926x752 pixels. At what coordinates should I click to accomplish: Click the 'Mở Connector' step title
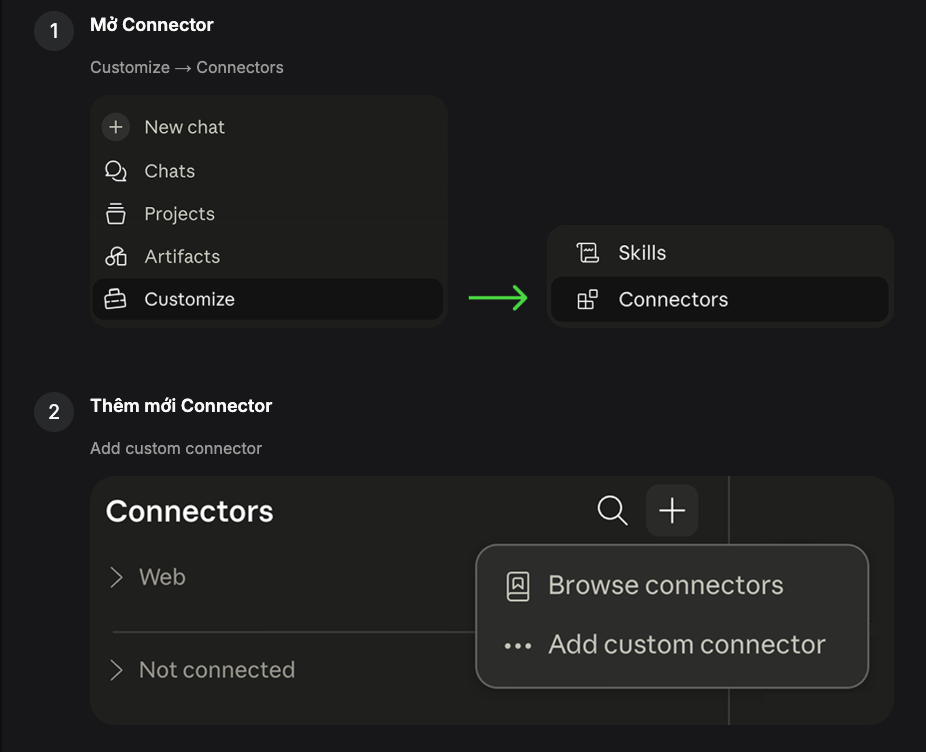[152, 25]
